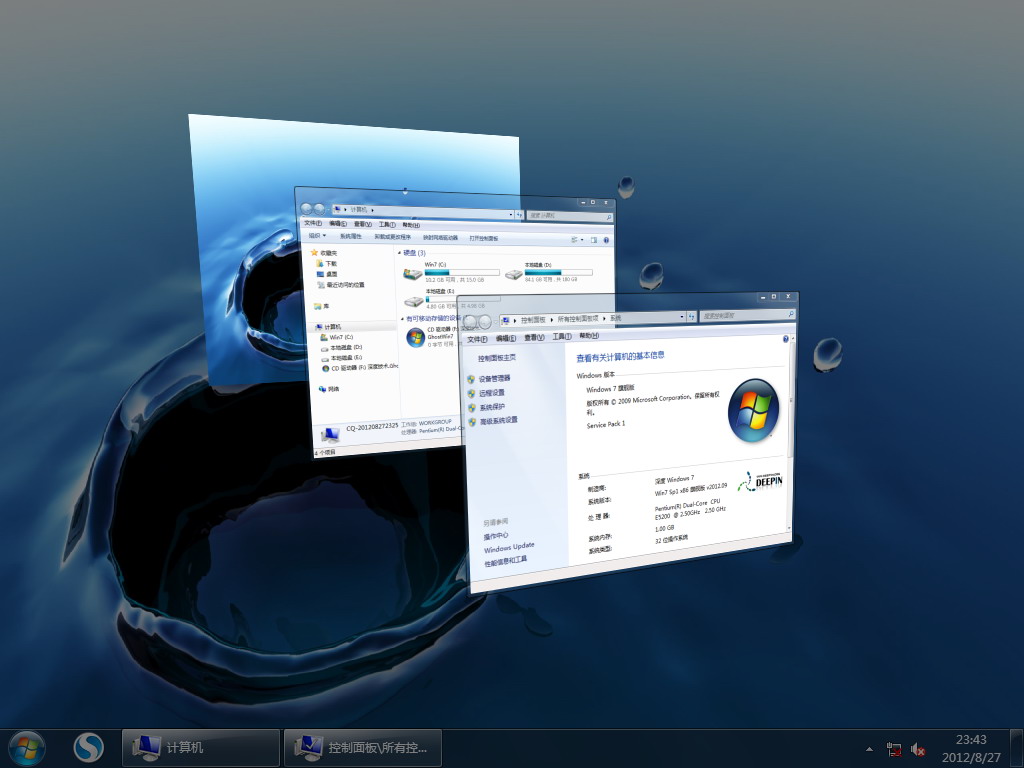Open the muted volume tray icon

(x=918, y=749)
